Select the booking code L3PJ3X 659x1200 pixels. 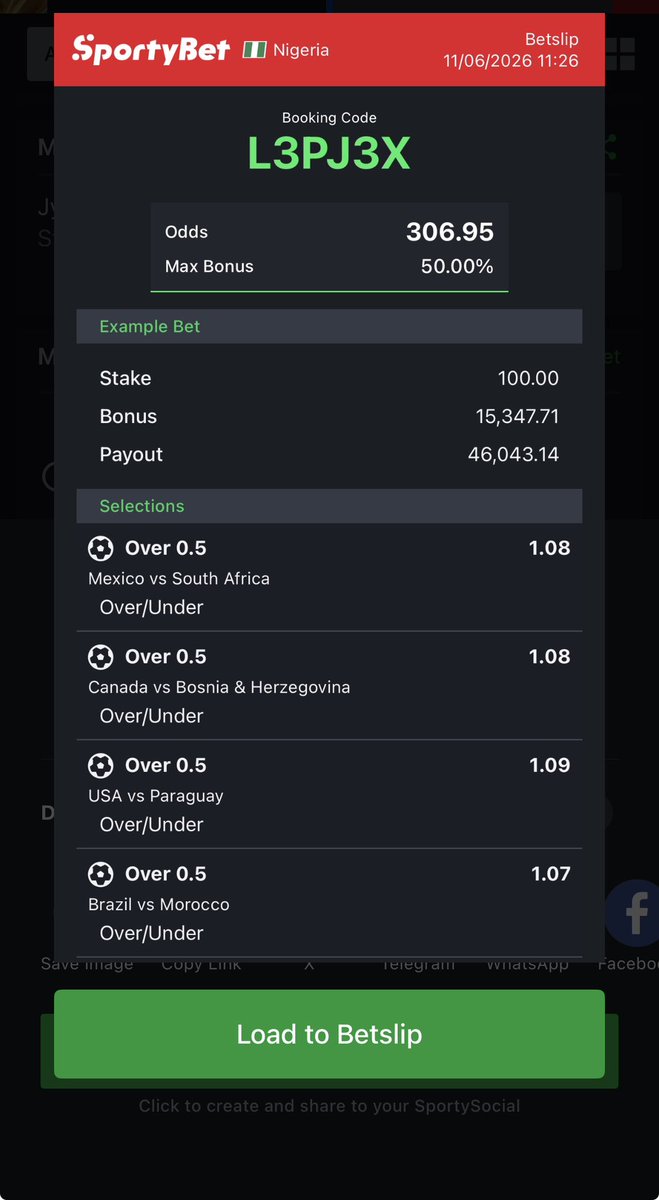(329, 154)
